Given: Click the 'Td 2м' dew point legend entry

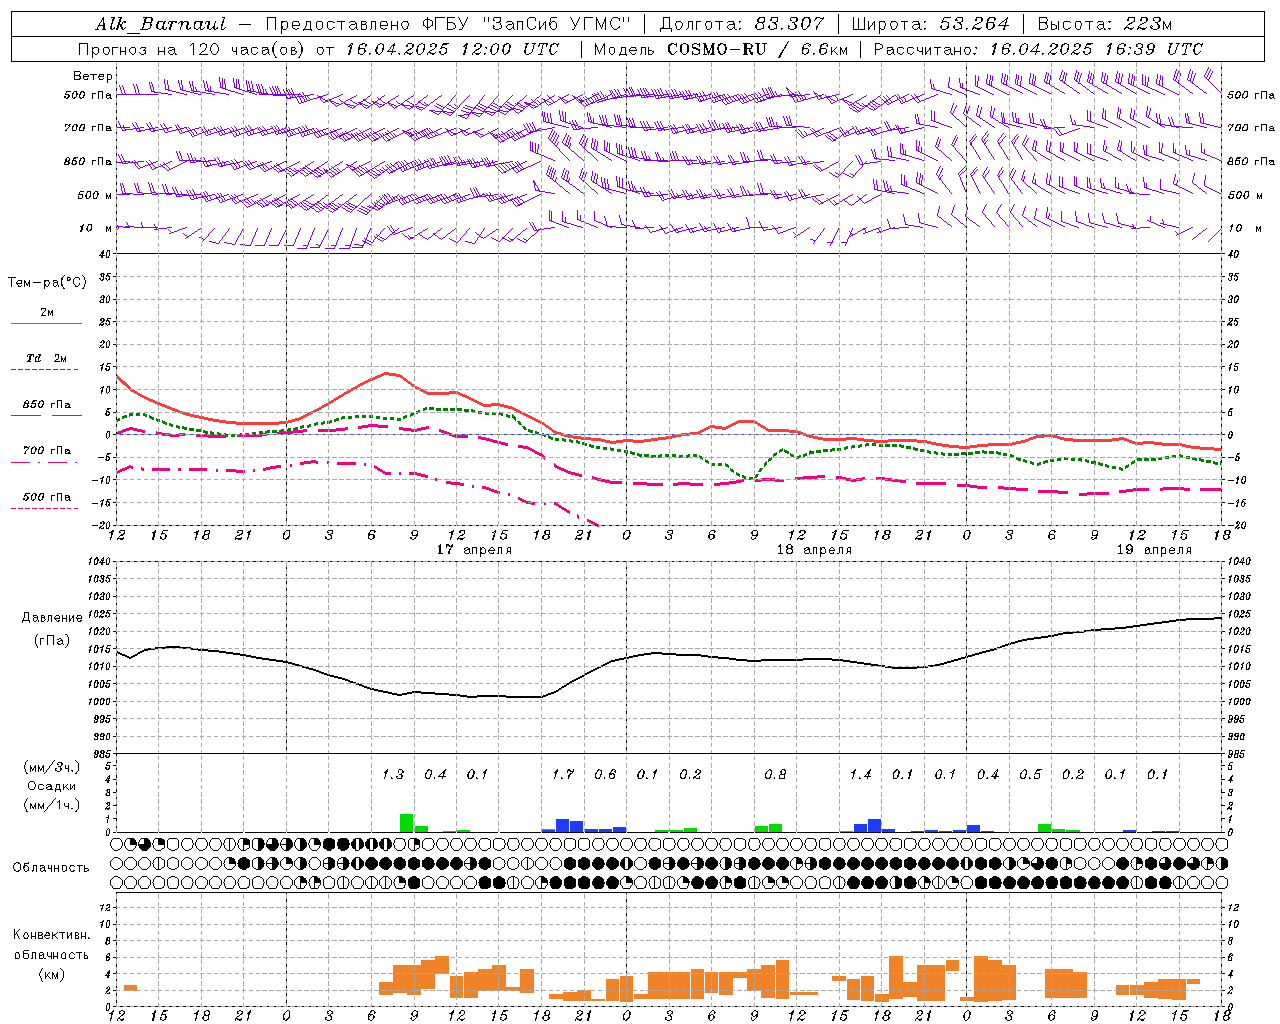Looking at the screenshot, I should [47, 358].
